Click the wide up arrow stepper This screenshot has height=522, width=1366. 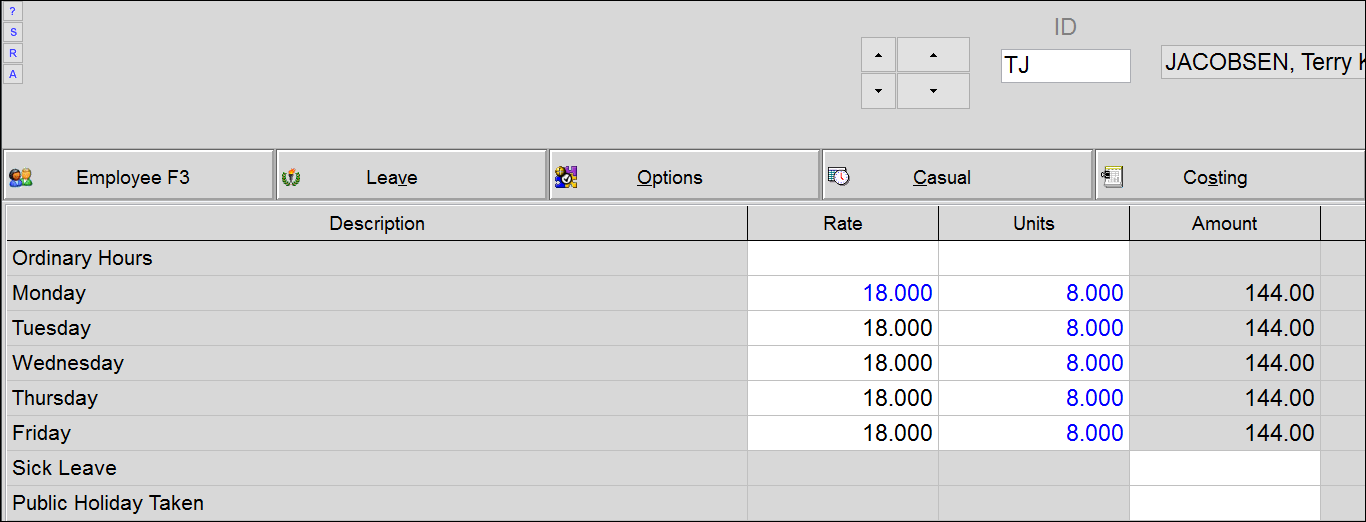coord(933,55)
